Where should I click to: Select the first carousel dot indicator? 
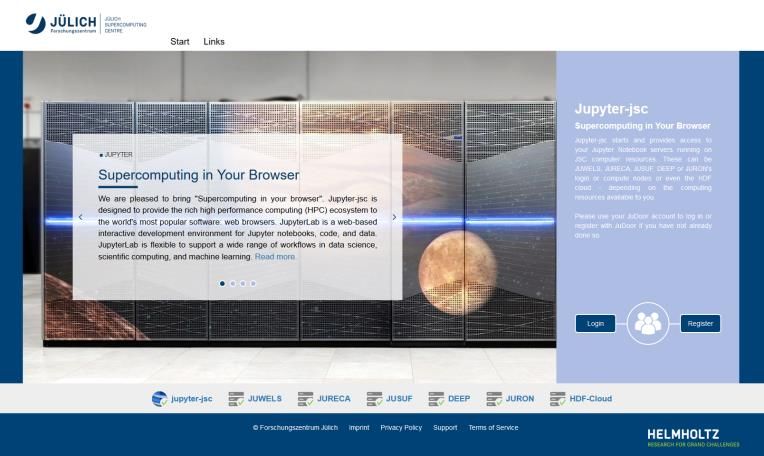tap(222, 284)
